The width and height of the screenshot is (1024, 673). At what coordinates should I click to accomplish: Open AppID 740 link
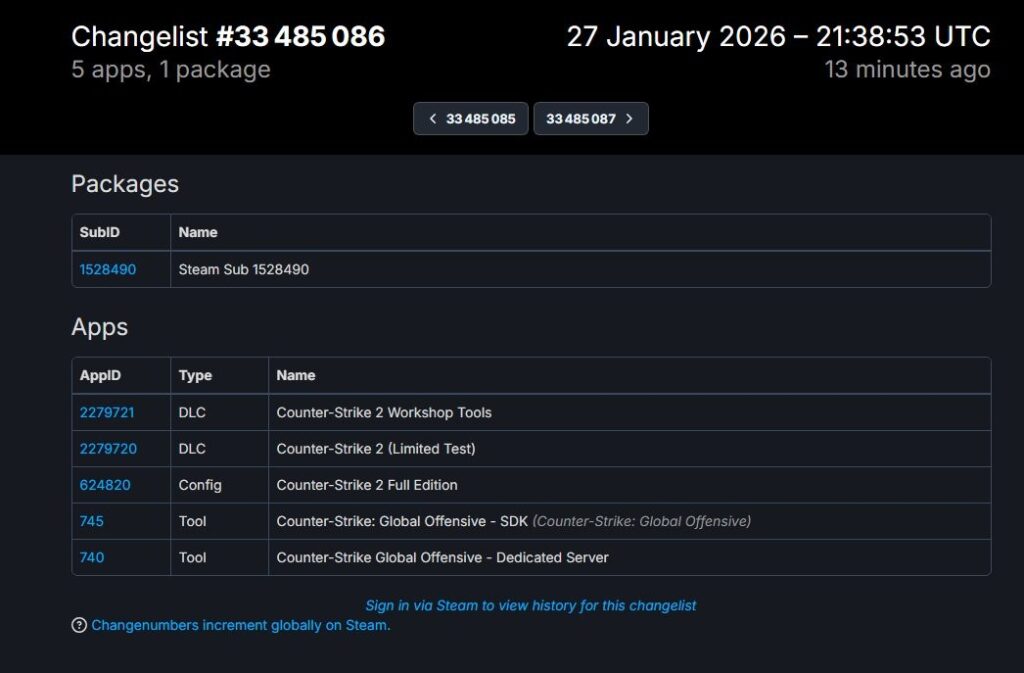click(92, 557)
